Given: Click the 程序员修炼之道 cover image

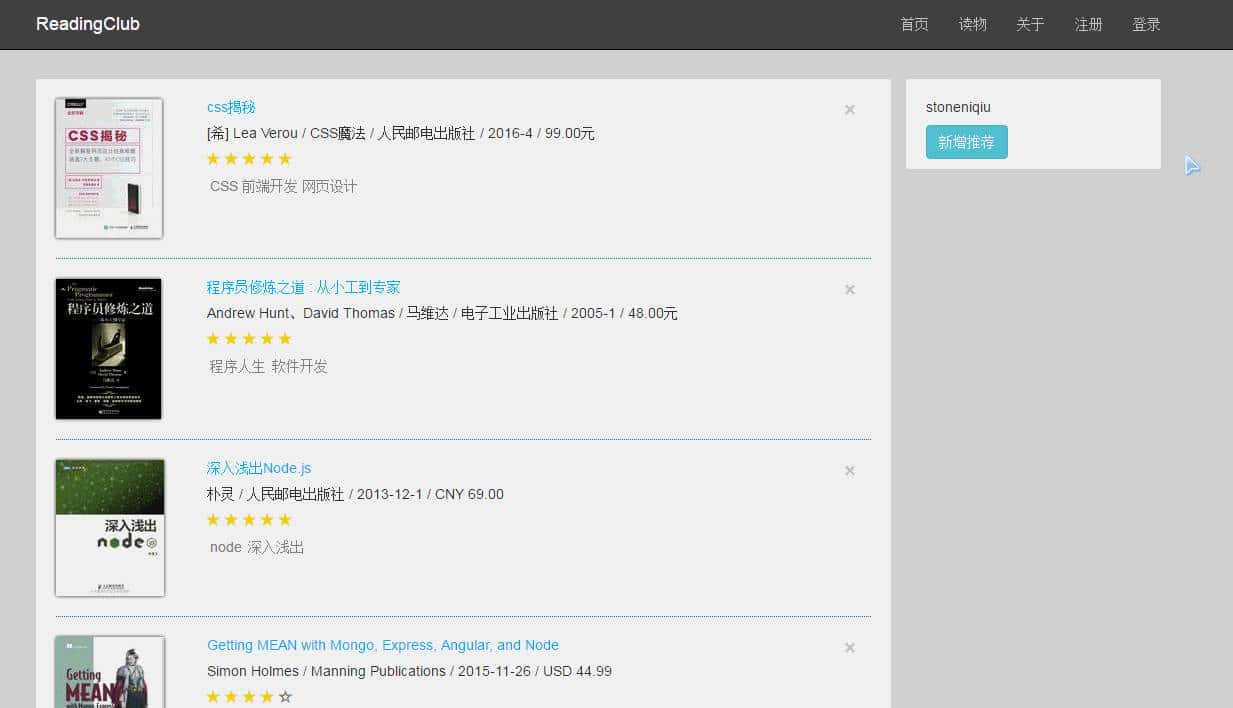Looking at the screenshot, I should [x=108, y=348].
